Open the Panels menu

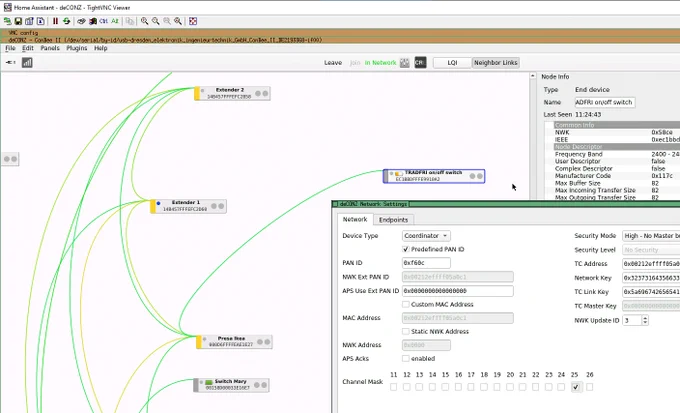[x=50, y=48]
